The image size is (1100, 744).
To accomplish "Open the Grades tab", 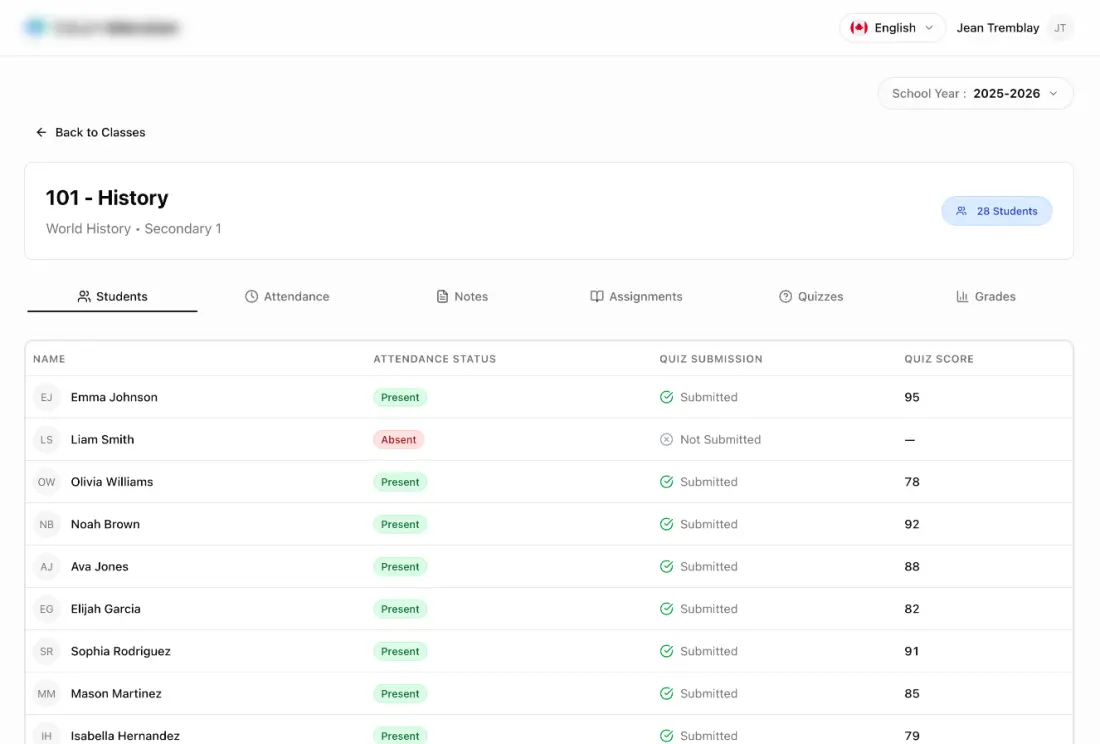I will [986, 297].
